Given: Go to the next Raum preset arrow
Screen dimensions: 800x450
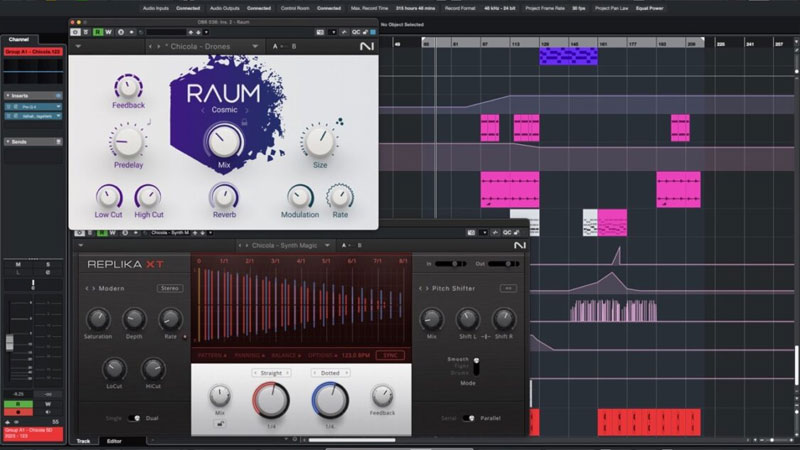Looking at the screenshot, I should point(159,46).
